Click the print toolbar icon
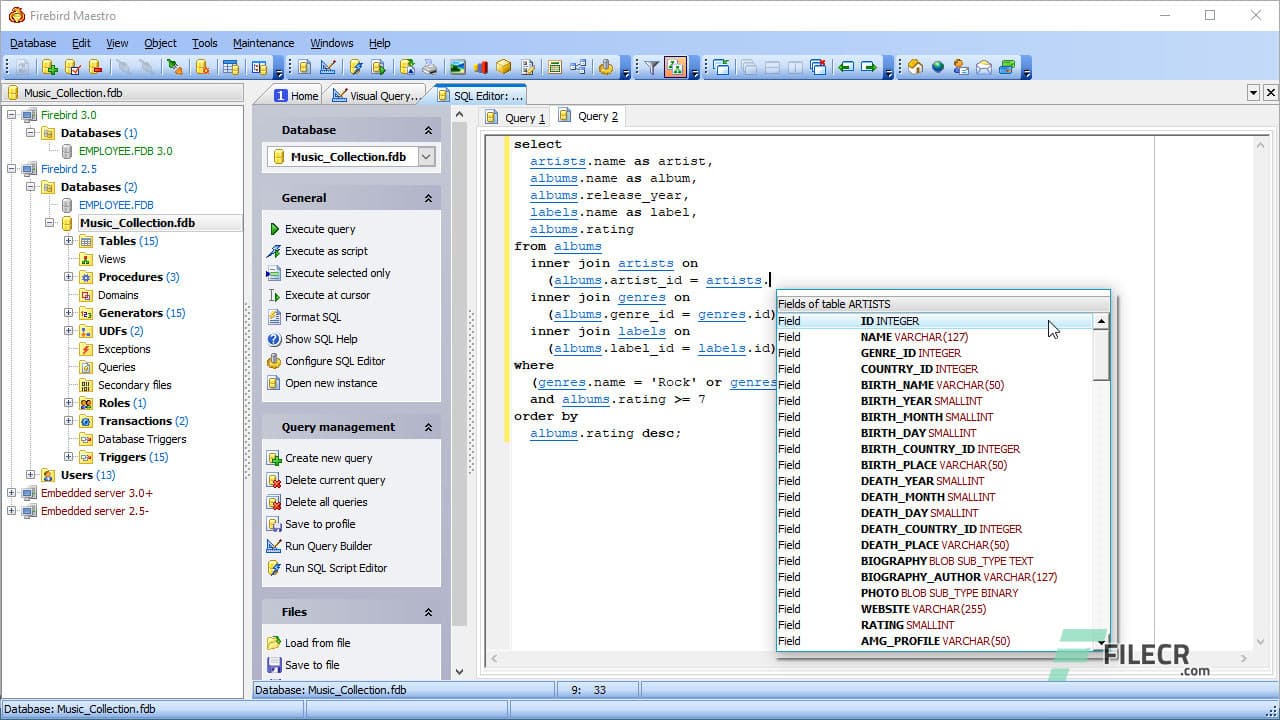 tap(429, 67)
